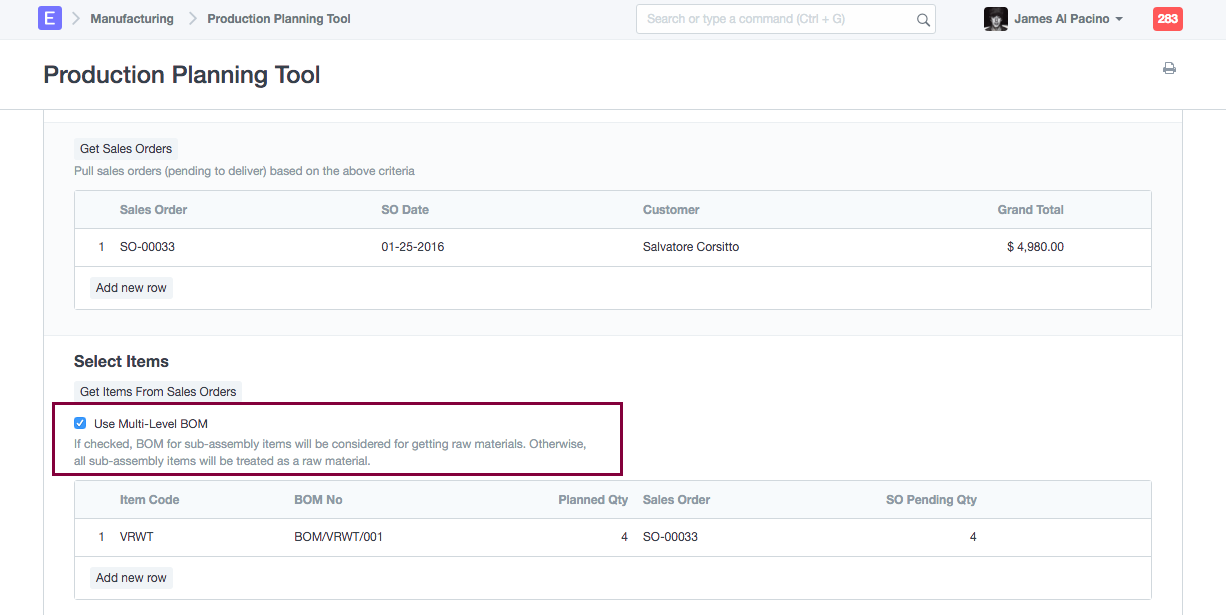Uncheck the Use Multi-Level BOM checkbox

tap(80, 424)
